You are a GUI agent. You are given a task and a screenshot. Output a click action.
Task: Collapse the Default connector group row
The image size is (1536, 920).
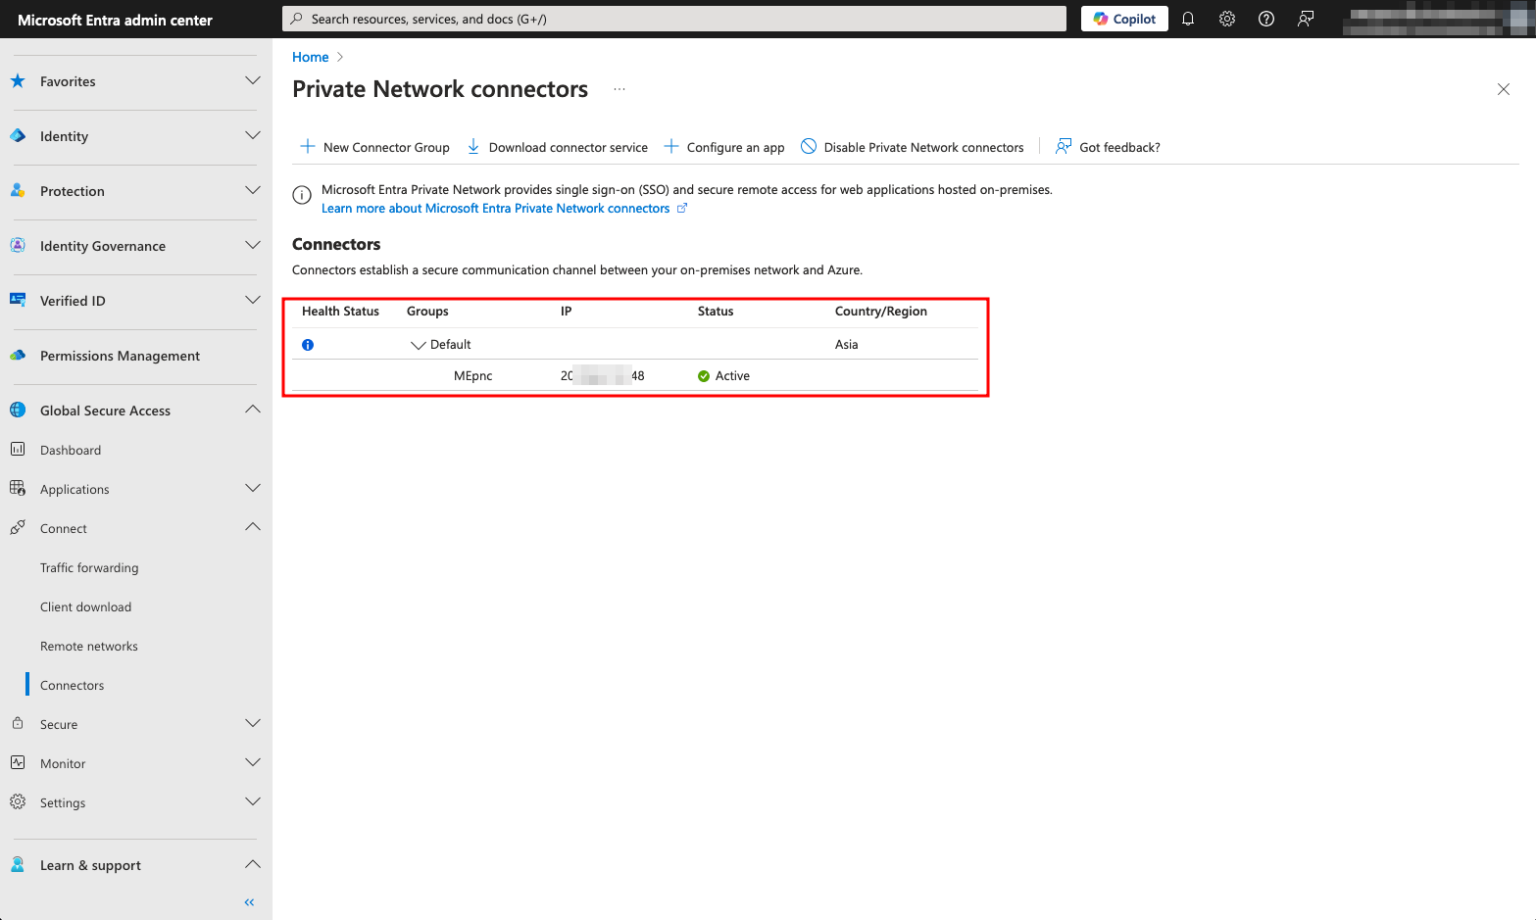418,344
